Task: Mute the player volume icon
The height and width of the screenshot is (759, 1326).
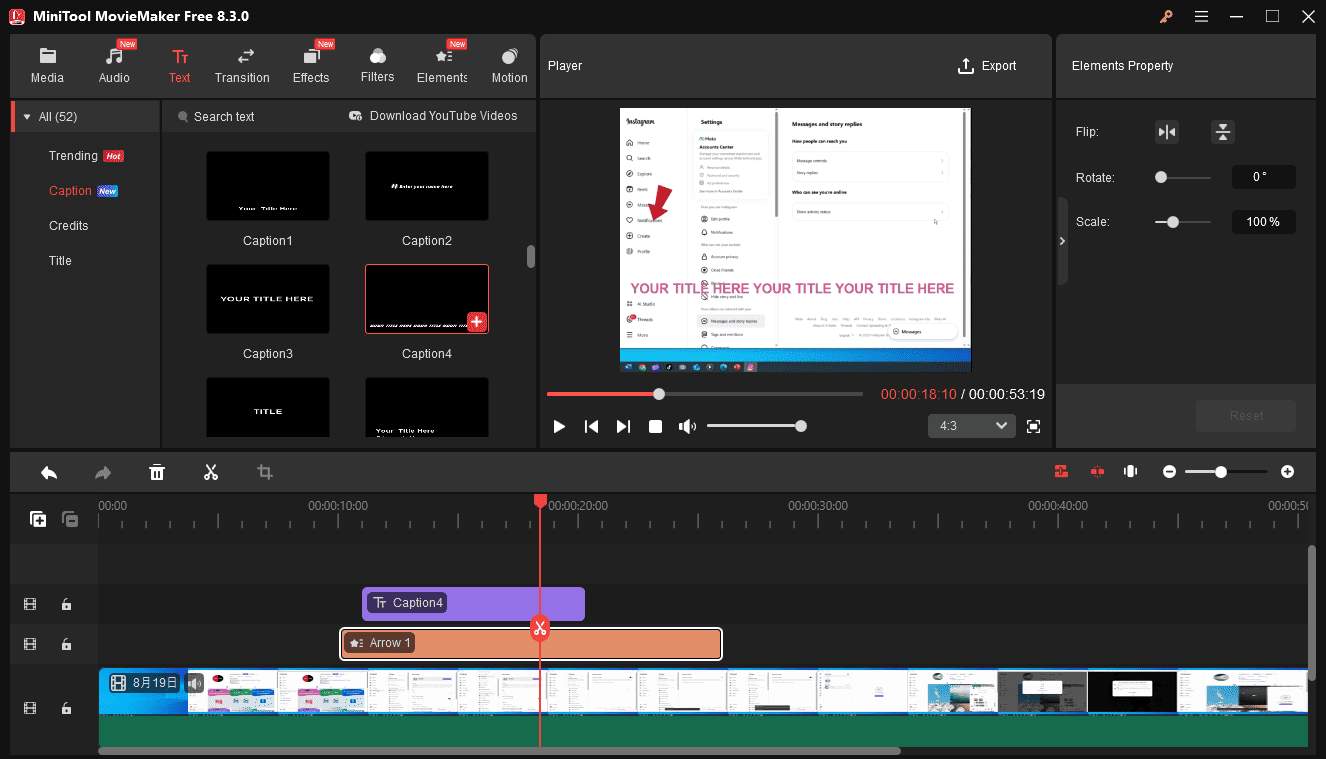Action: click(687, 427)
